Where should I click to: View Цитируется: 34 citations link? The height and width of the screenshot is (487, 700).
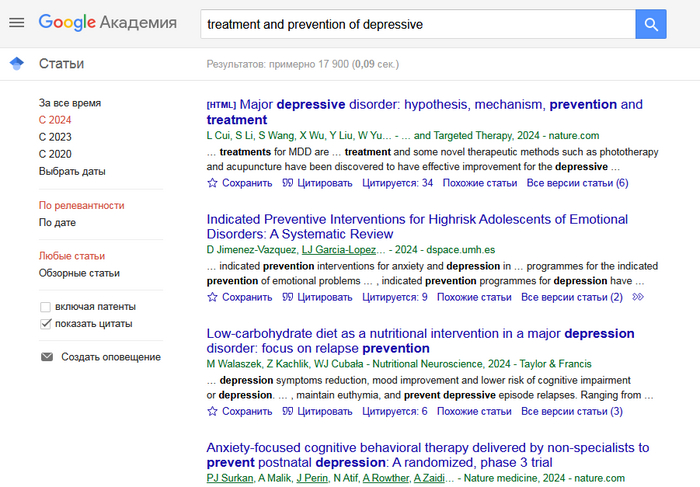tap(397, 183)
